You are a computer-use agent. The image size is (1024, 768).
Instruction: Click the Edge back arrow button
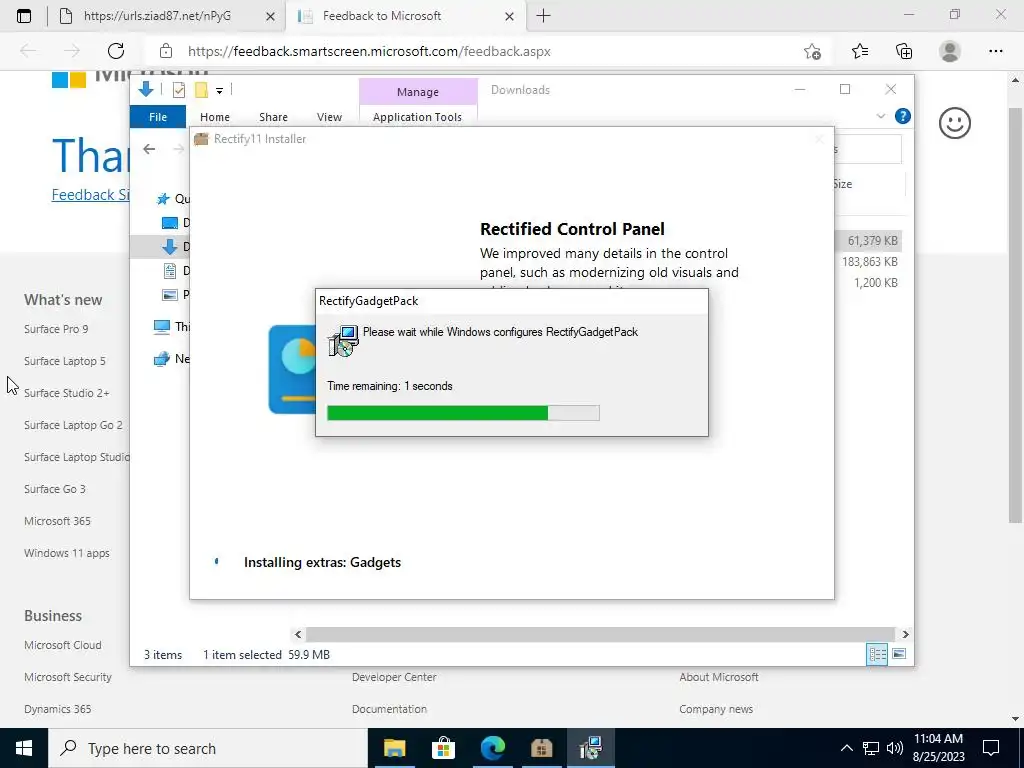28,51
